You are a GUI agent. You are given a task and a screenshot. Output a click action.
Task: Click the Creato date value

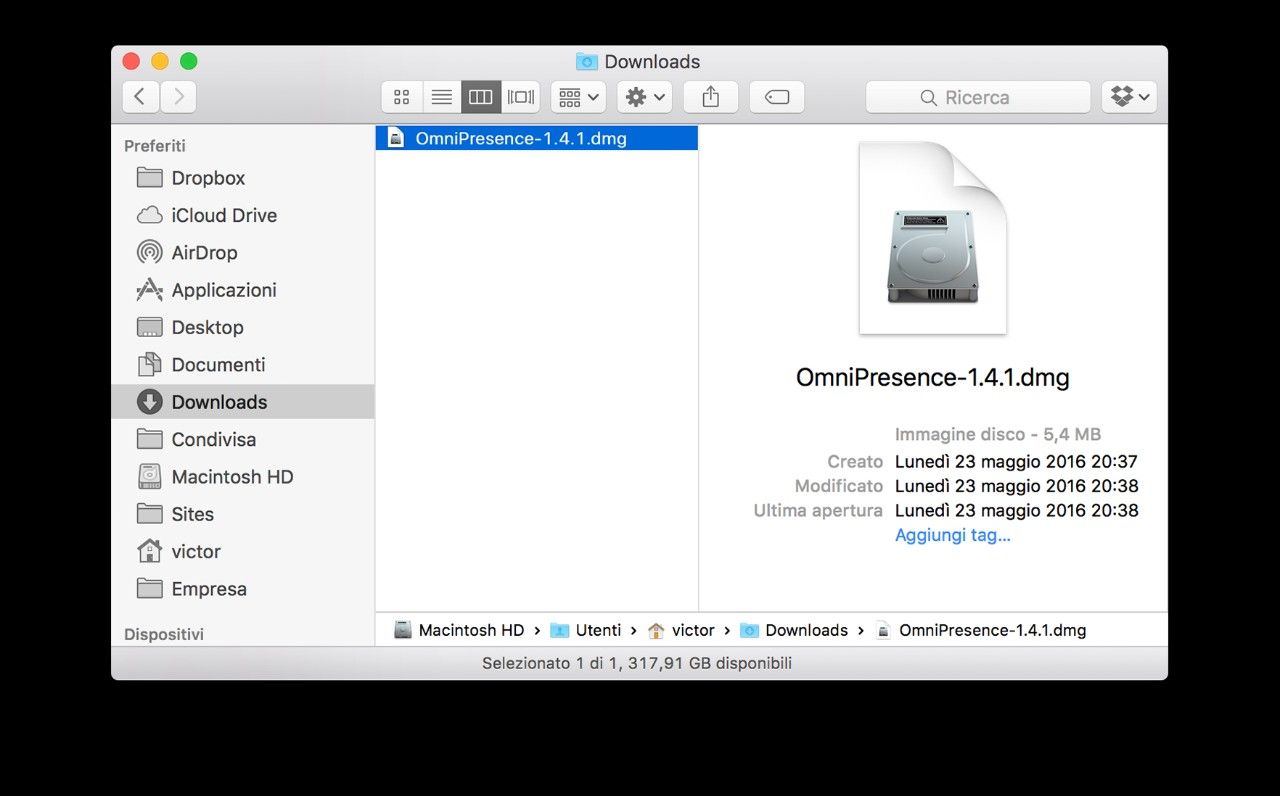(1016, 462)
